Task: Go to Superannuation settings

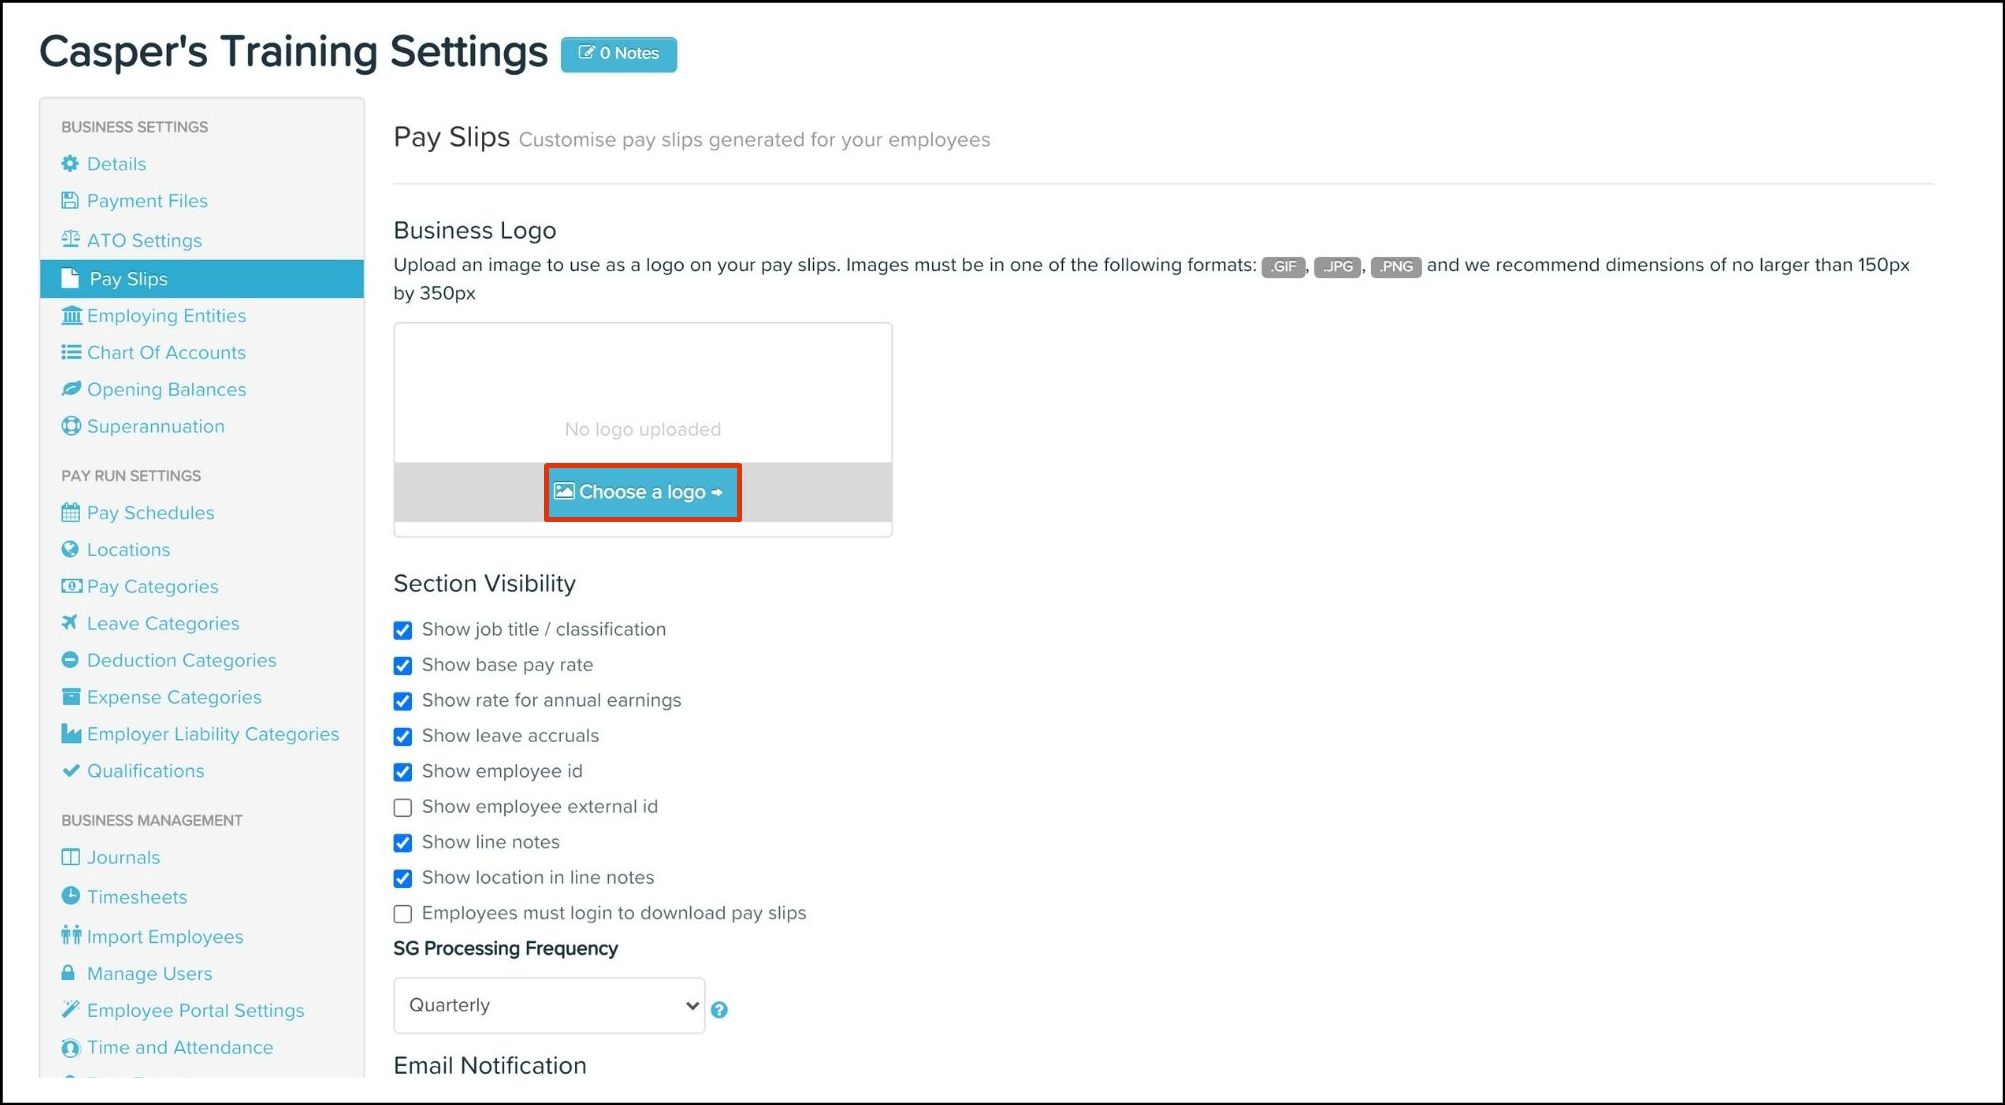Action: (155, 427)
